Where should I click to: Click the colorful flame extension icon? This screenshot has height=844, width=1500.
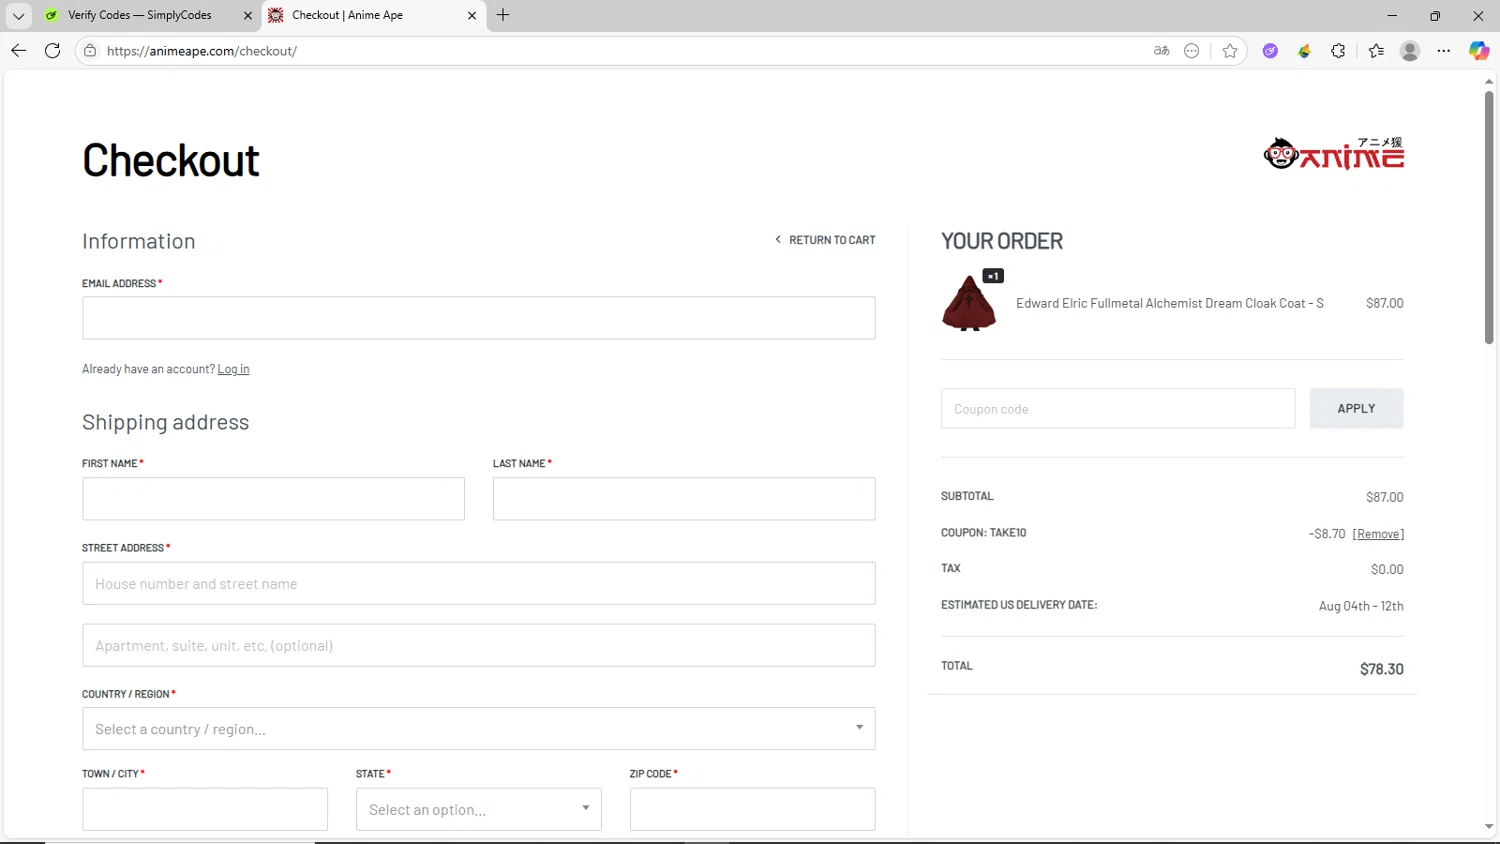[x=1304, y=51]
